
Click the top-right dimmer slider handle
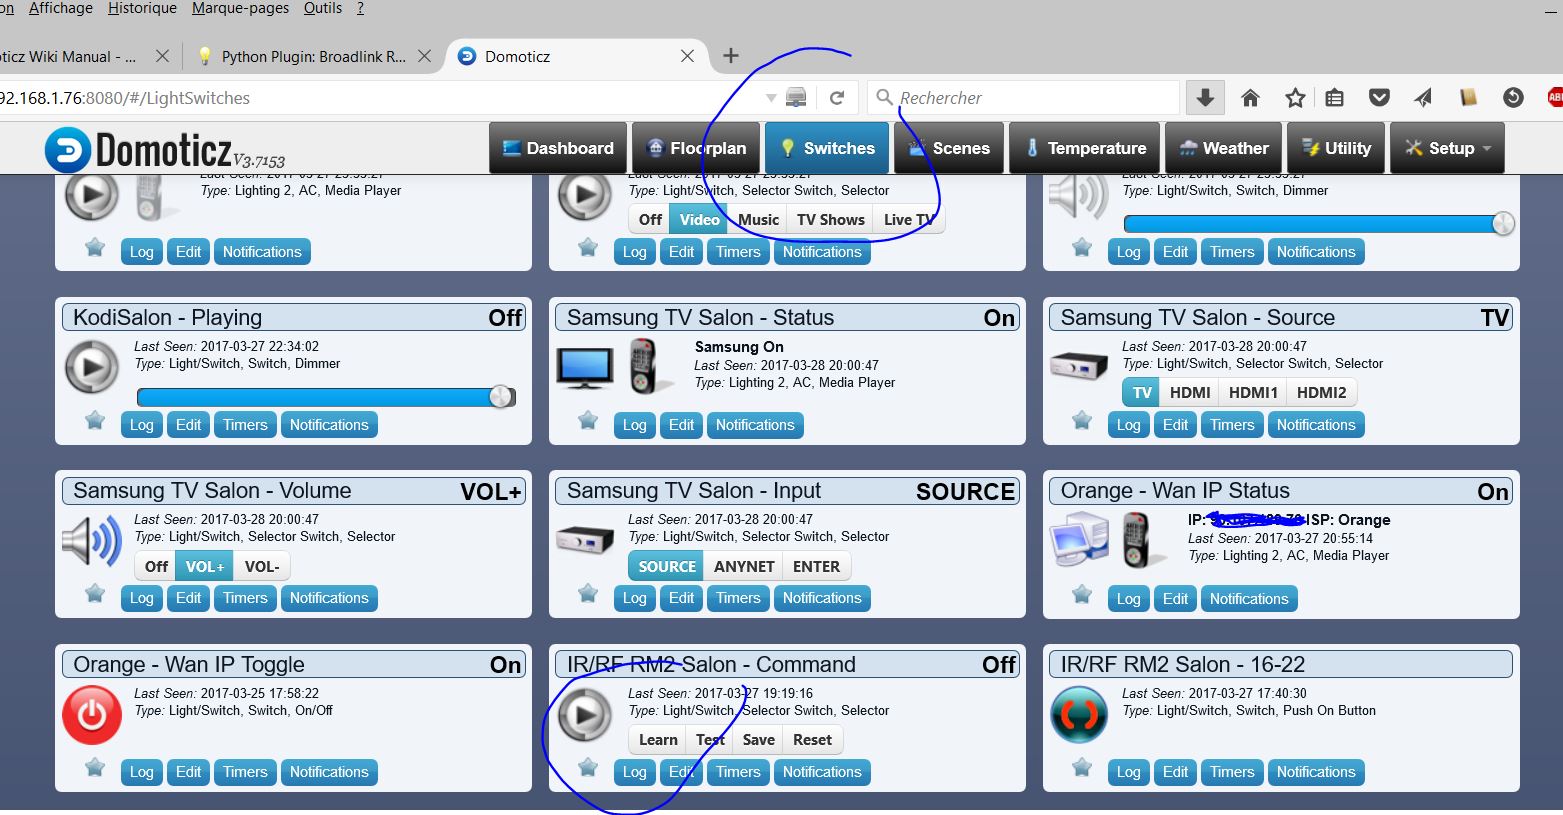pos(1503,224)
